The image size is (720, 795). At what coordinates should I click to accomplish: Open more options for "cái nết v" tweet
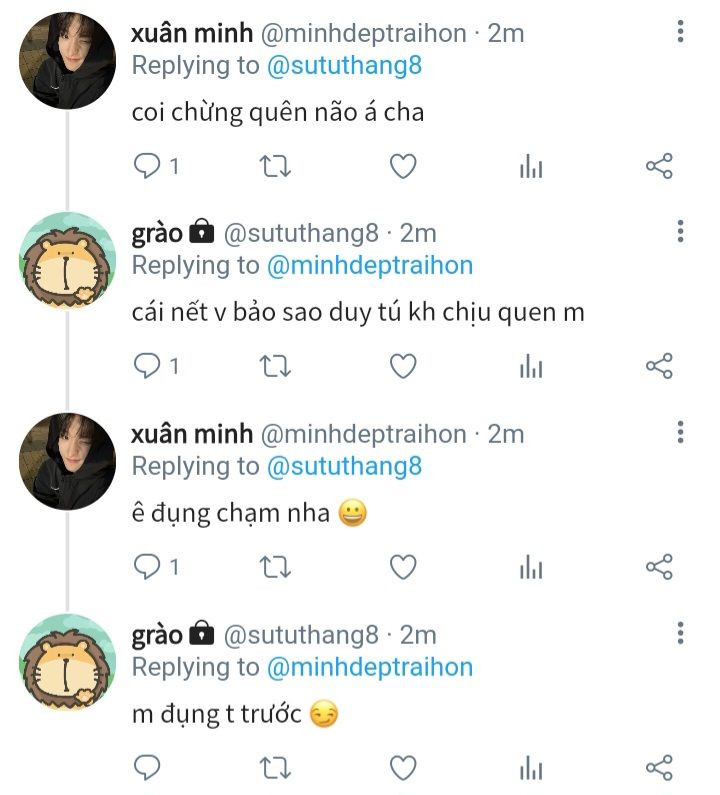pyautogui.click(x=680, y=233)
